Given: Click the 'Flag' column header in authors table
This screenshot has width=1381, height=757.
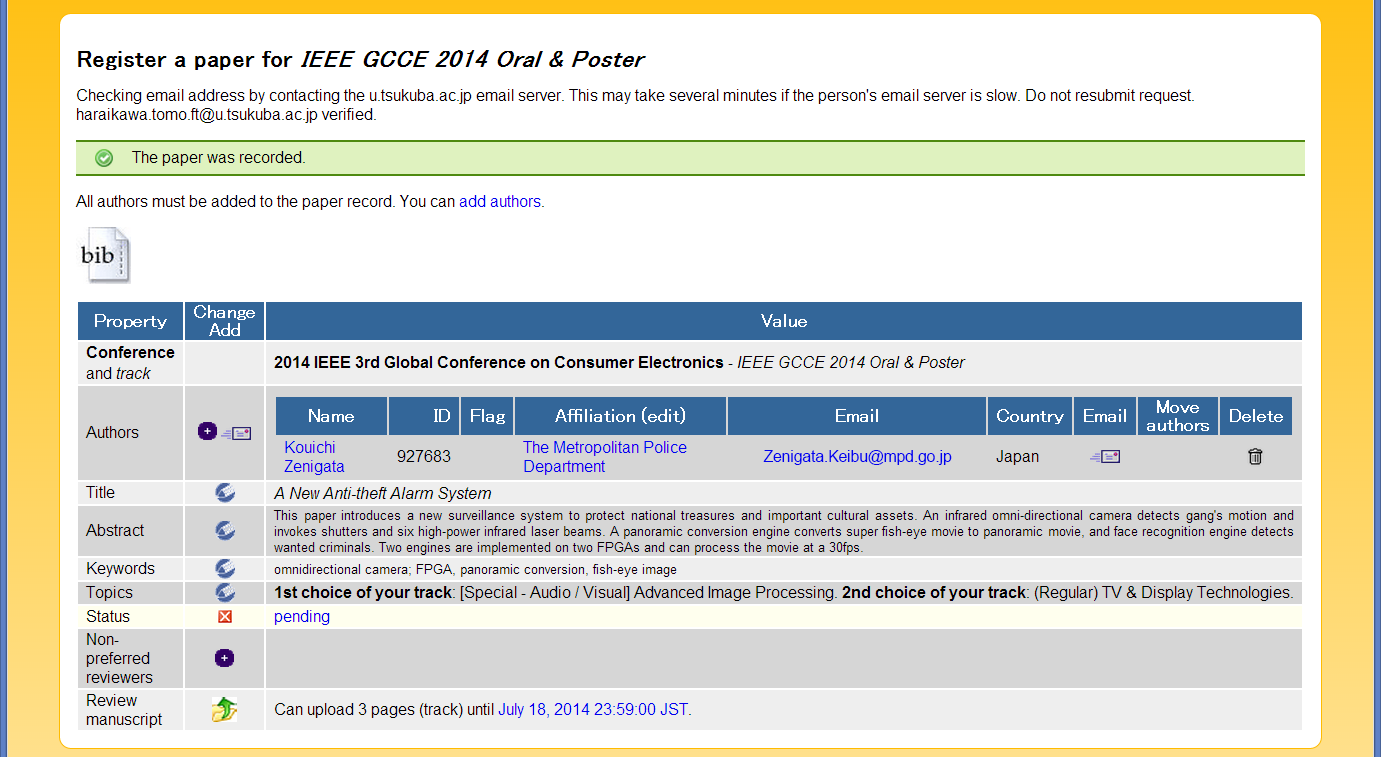Looking at the screenshot, I should 487,416.
